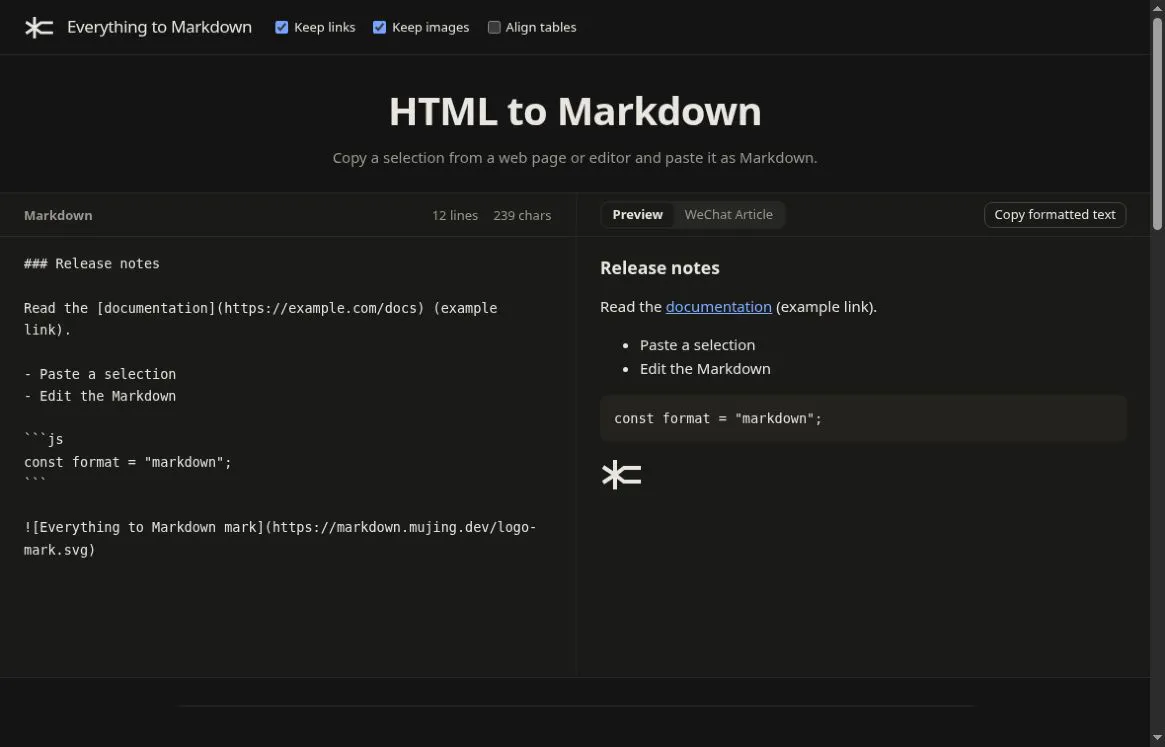Image resolution: width=1165 pixels, height=747 pixels.
Task: Switch to the Preview tab
Action: click(x=637, y=215)
